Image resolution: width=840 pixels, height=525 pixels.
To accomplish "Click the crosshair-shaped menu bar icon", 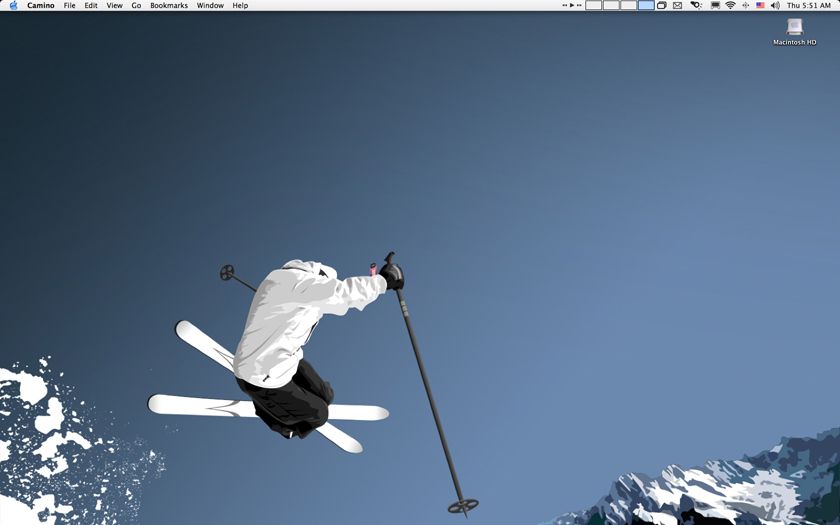I will (x=745, y=5).
